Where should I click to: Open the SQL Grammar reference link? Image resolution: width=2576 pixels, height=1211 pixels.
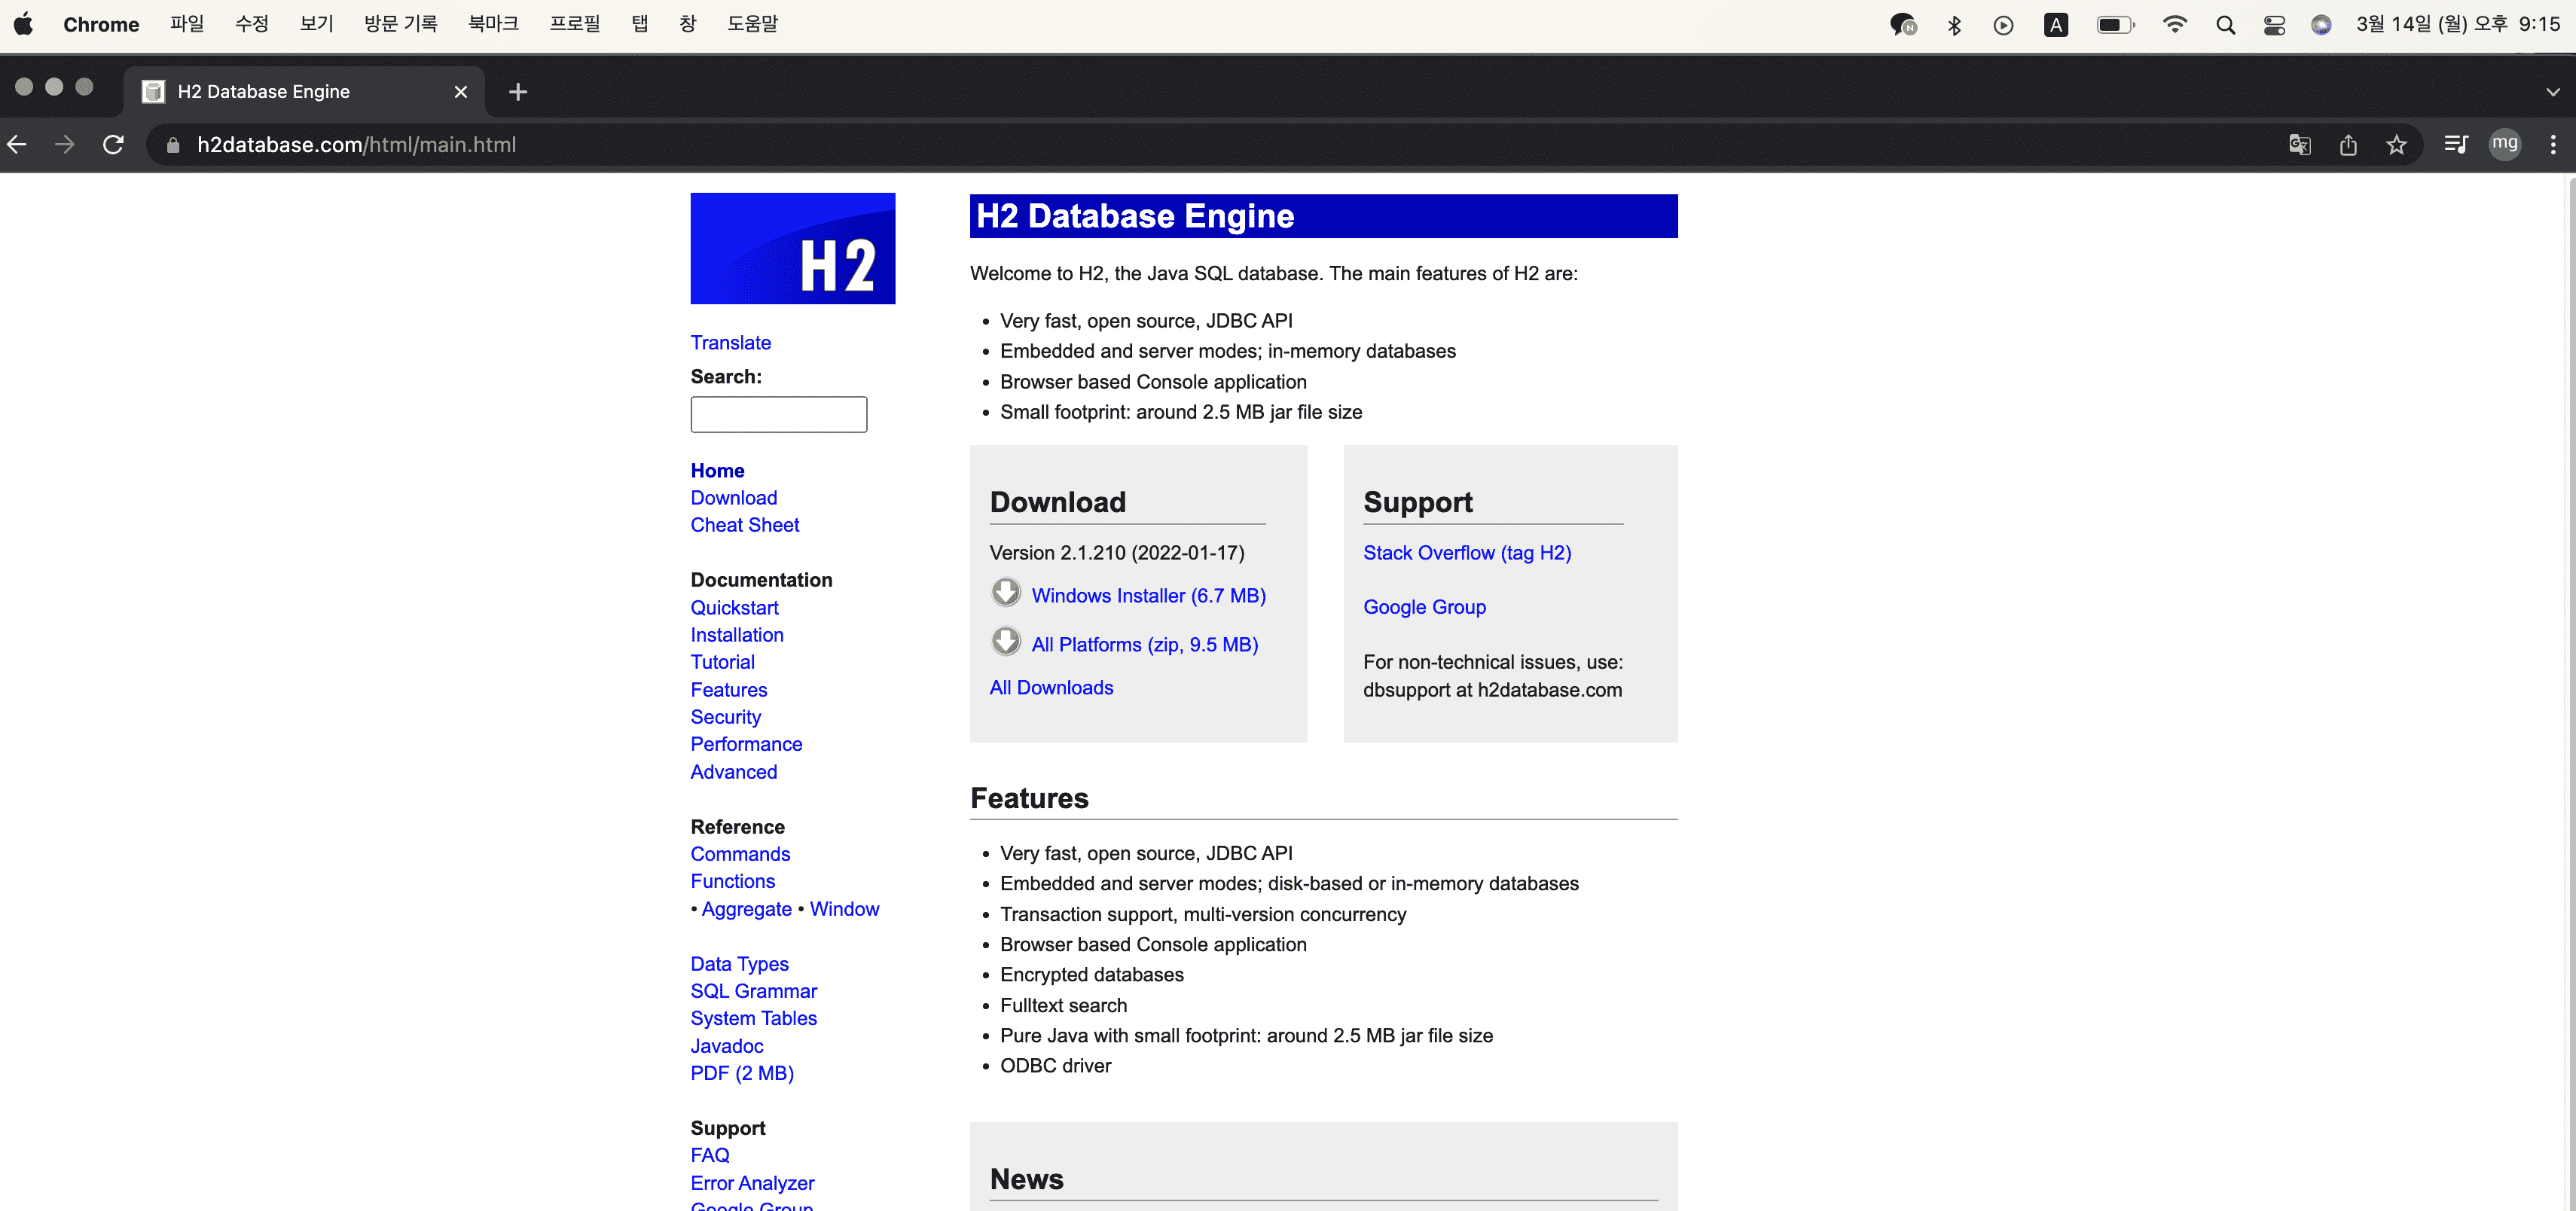[x=753, y=991]
